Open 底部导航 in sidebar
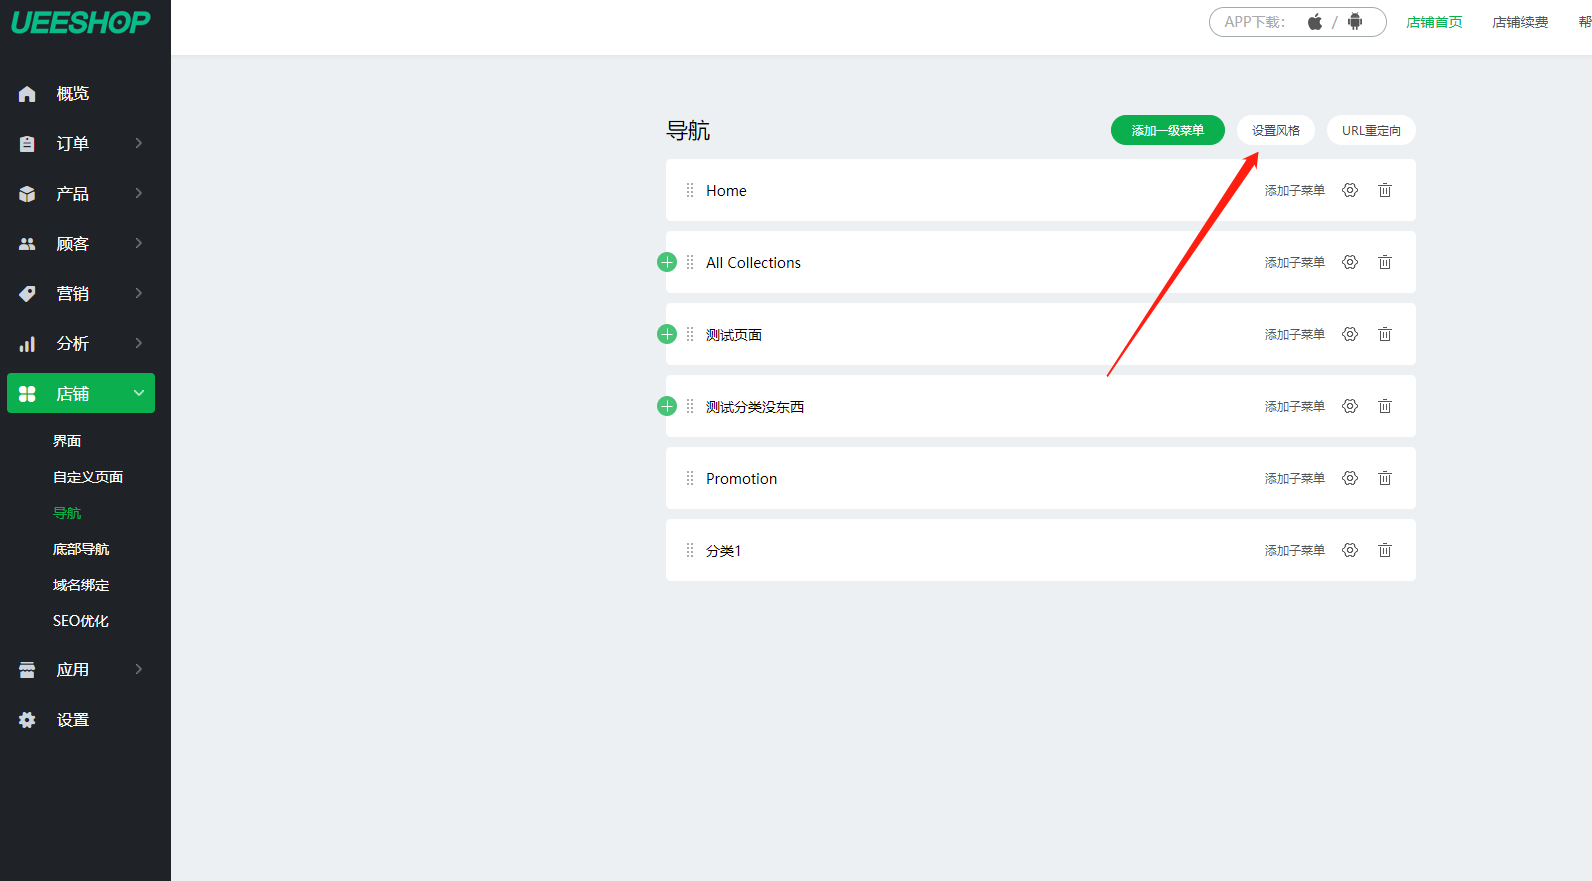Screen dimensions: 1592x881 click(81, 549)
